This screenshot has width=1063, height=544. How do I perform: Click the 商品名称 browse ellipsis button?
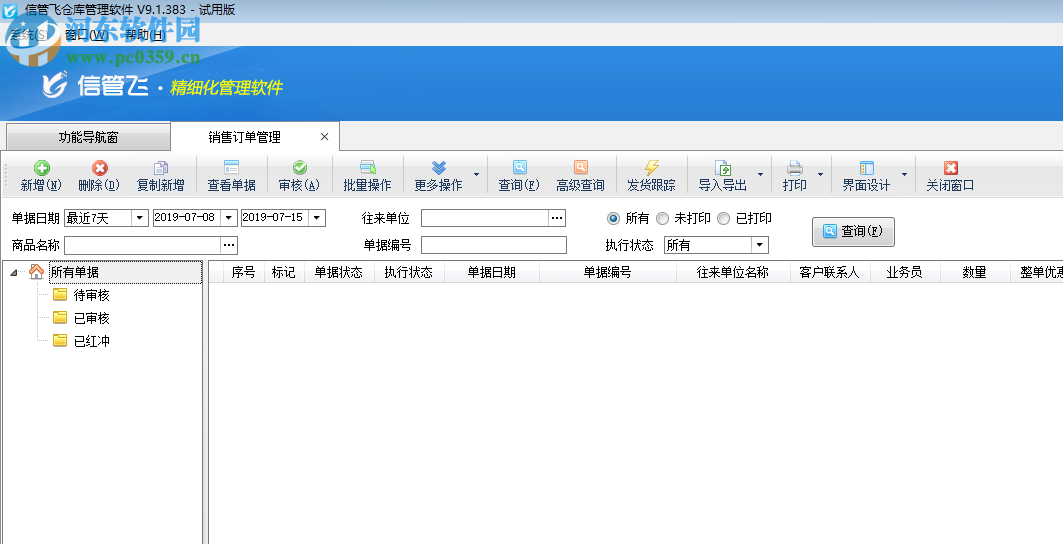point(228,245)
